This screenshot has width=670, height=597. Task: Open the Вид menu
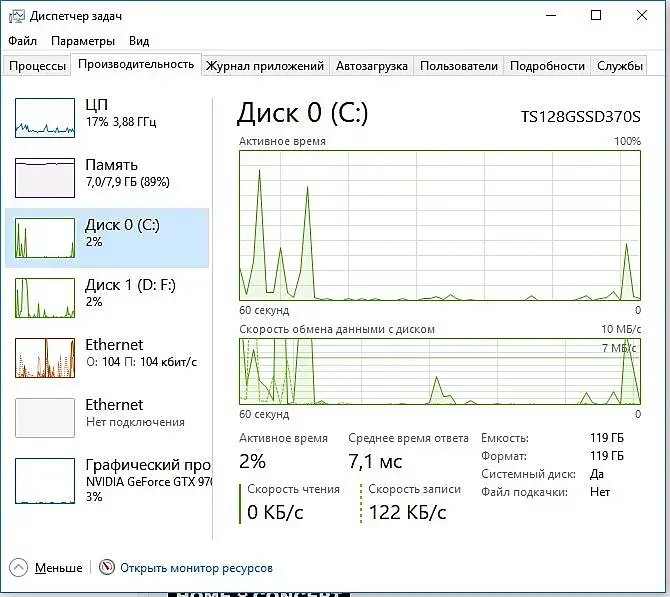click(139, 41)
